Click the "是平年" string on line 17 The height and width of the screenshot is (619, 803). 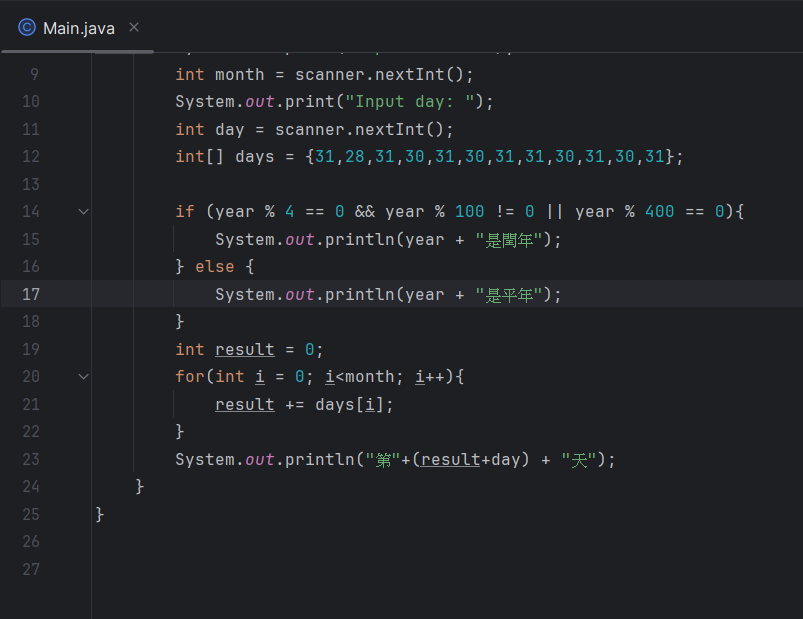tap(509, 295)
